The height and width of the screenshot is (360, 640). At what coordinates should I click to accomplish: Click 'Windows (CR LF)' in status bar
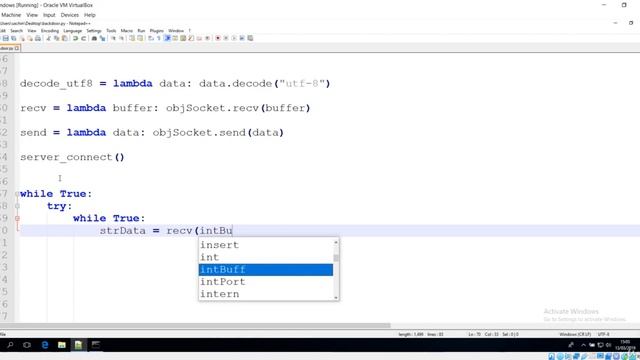[x=575, y=334]
